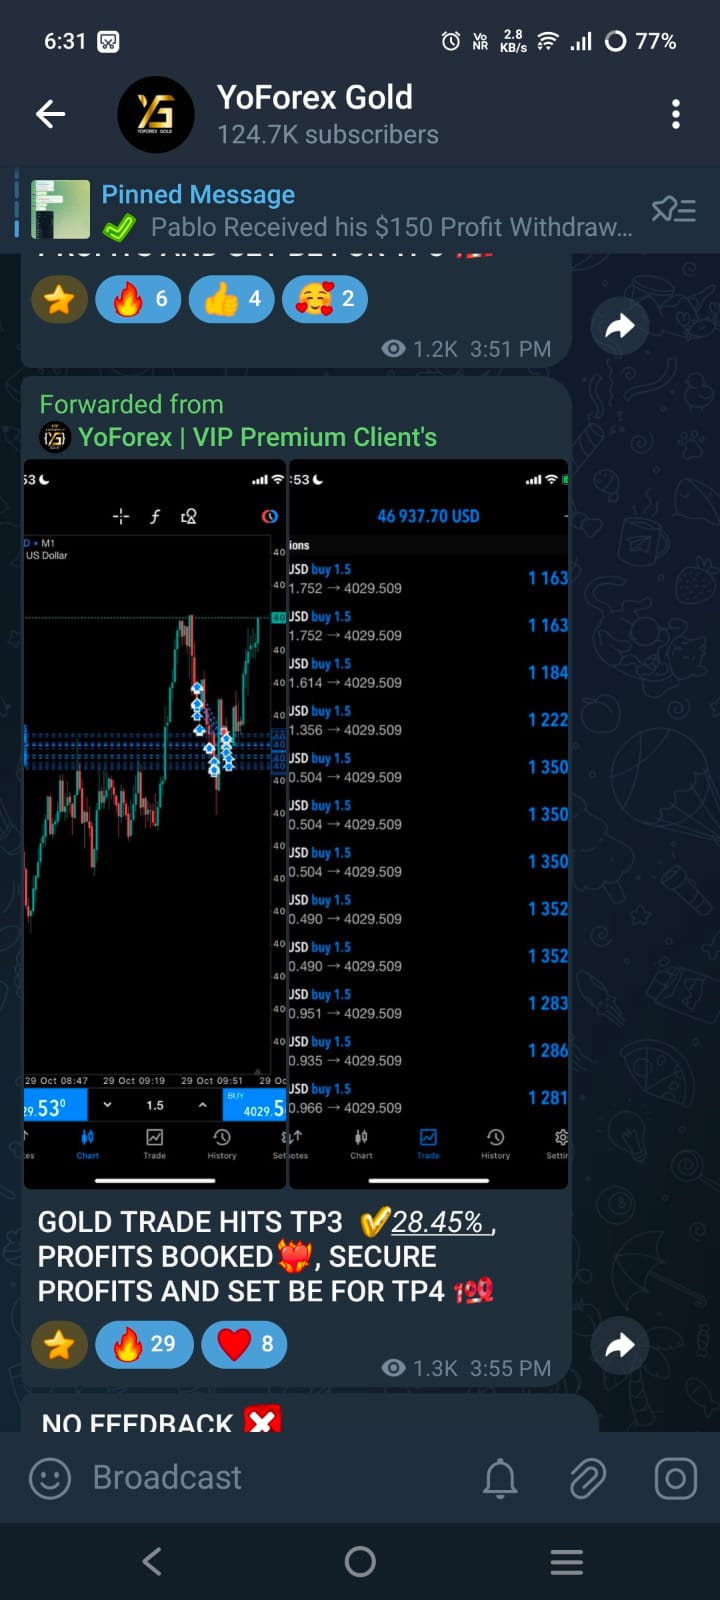Tap the star reaction on gold trade post
The width and height of the screenshot is (720, 1600).
point(59,1344)
